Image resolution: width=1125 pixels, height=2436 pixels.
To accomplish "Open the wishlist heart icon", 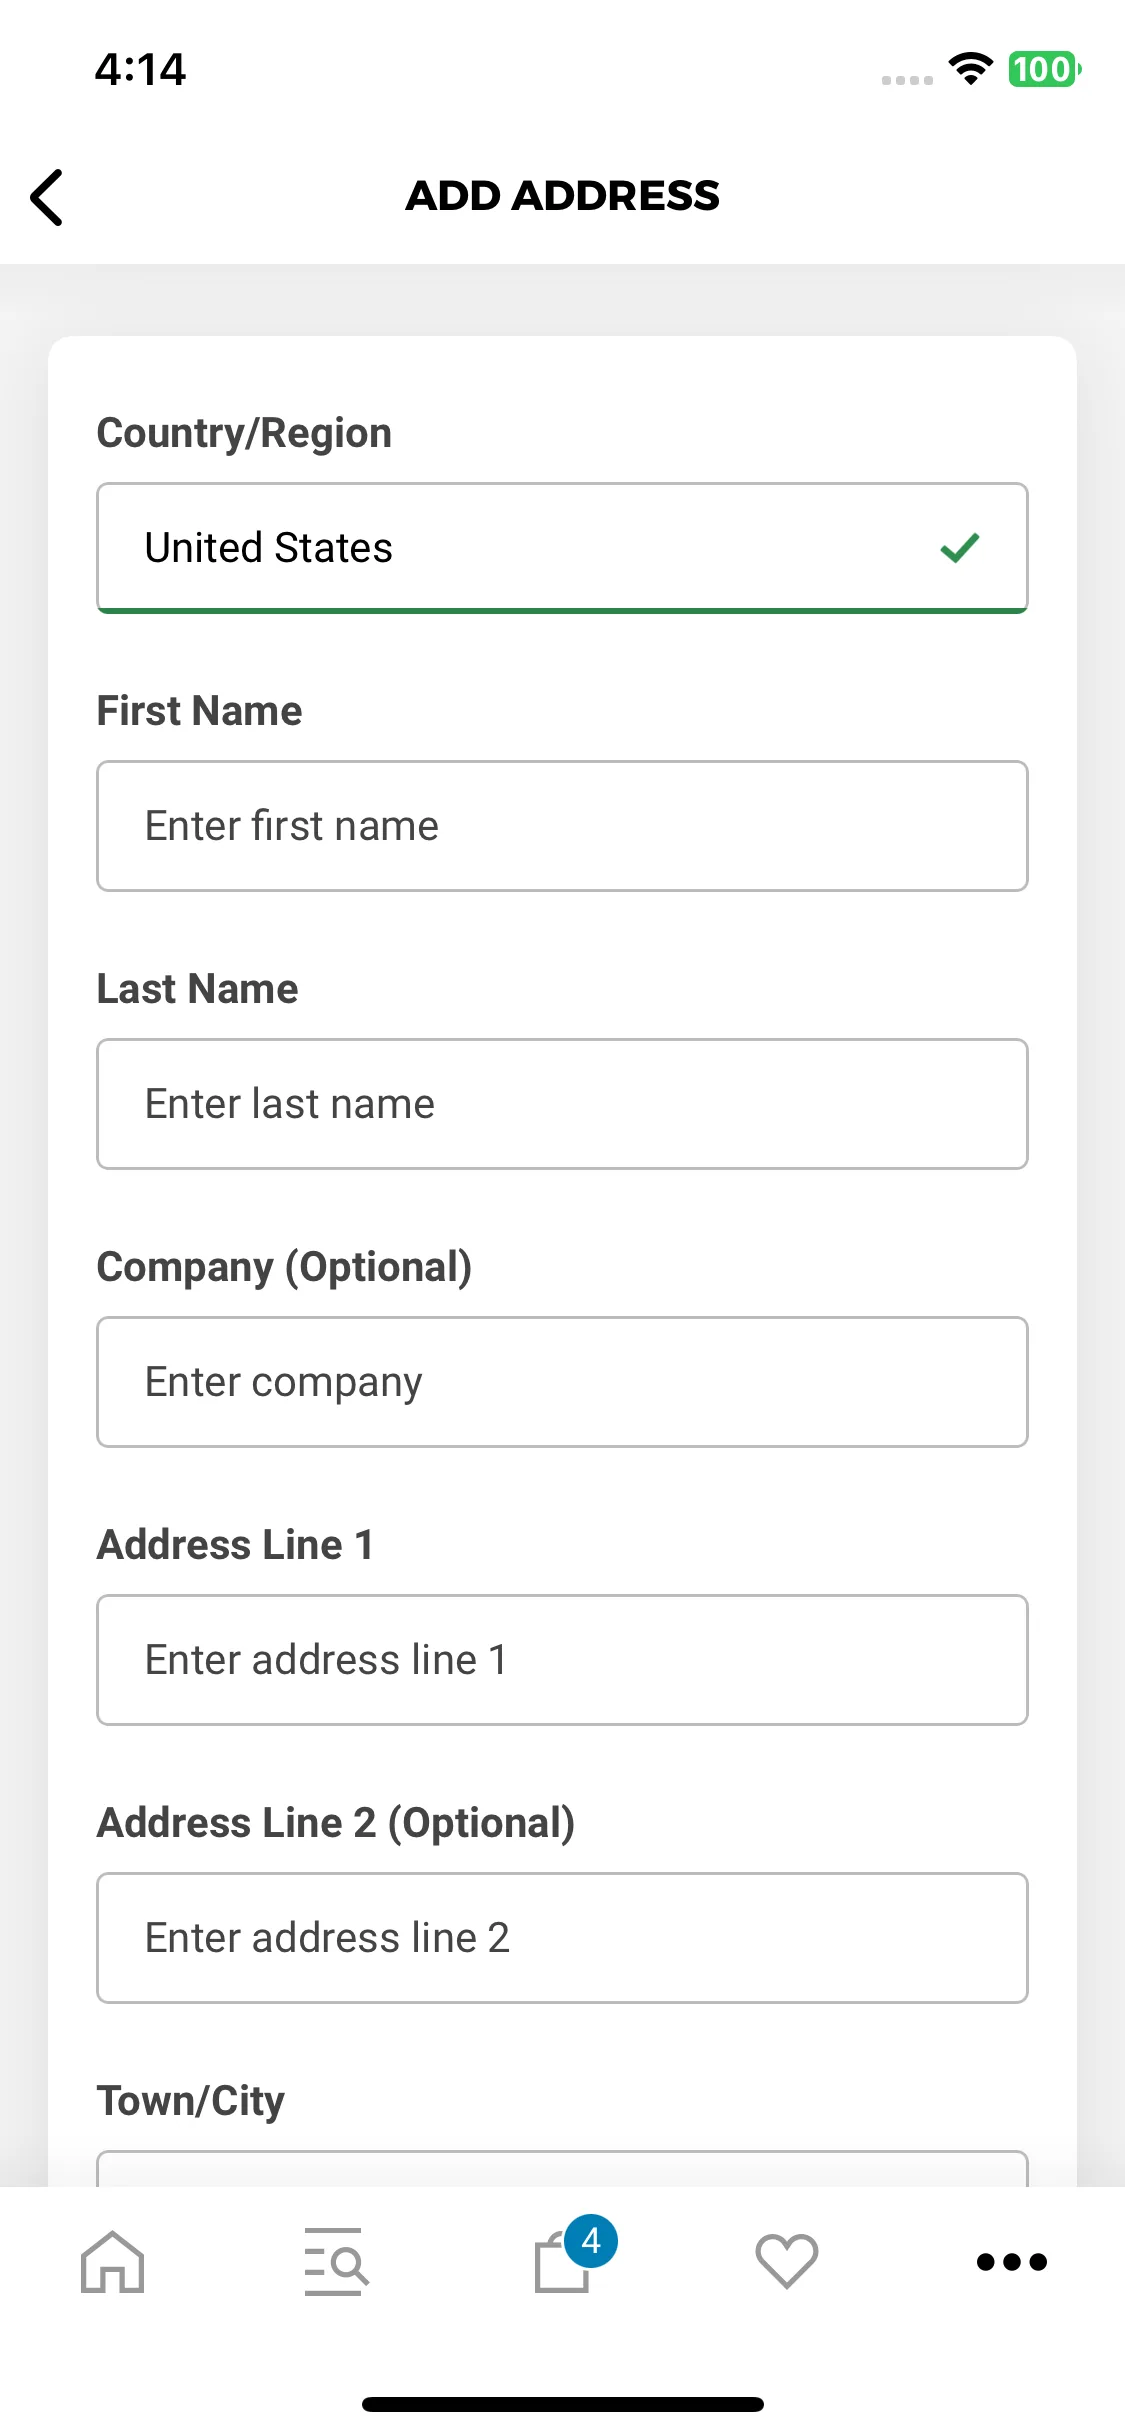I will click(787, 2261).
